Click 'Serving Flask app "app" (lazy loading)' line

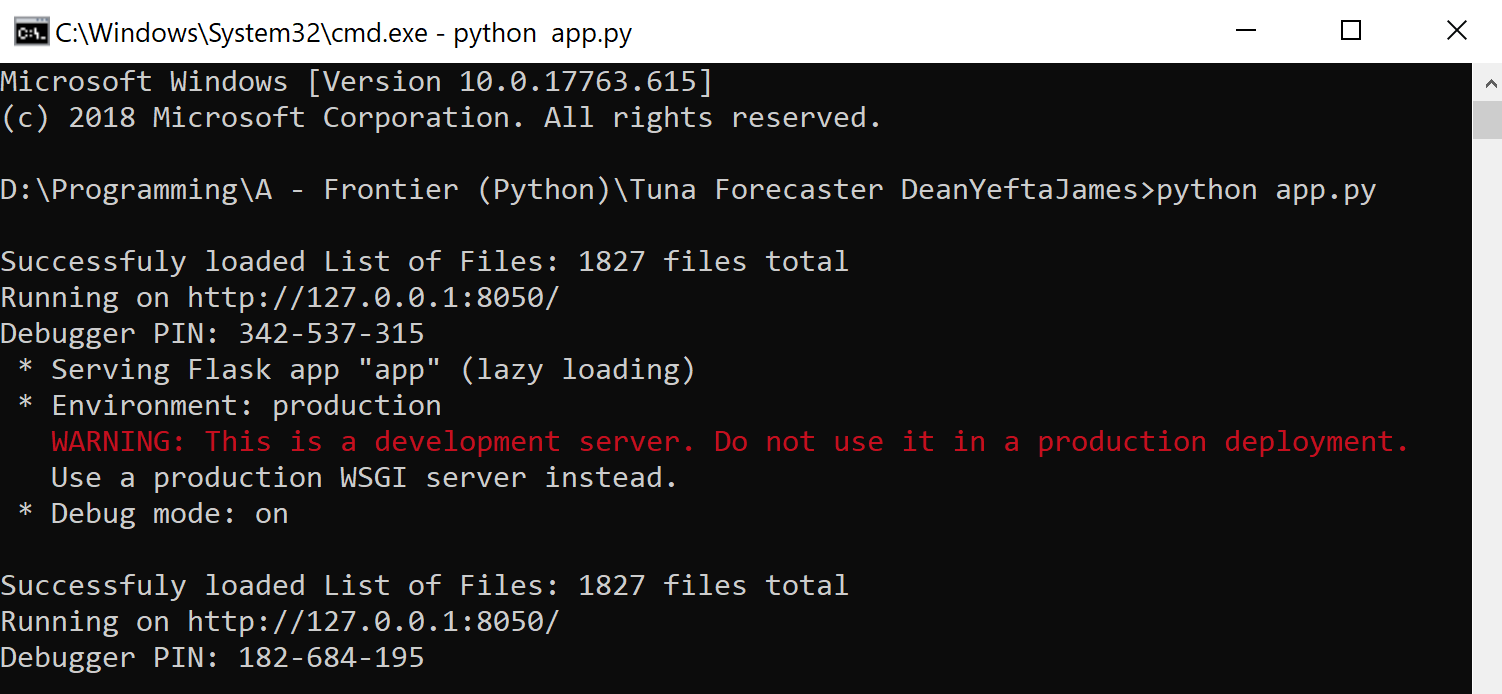click(x=356, y=370)
